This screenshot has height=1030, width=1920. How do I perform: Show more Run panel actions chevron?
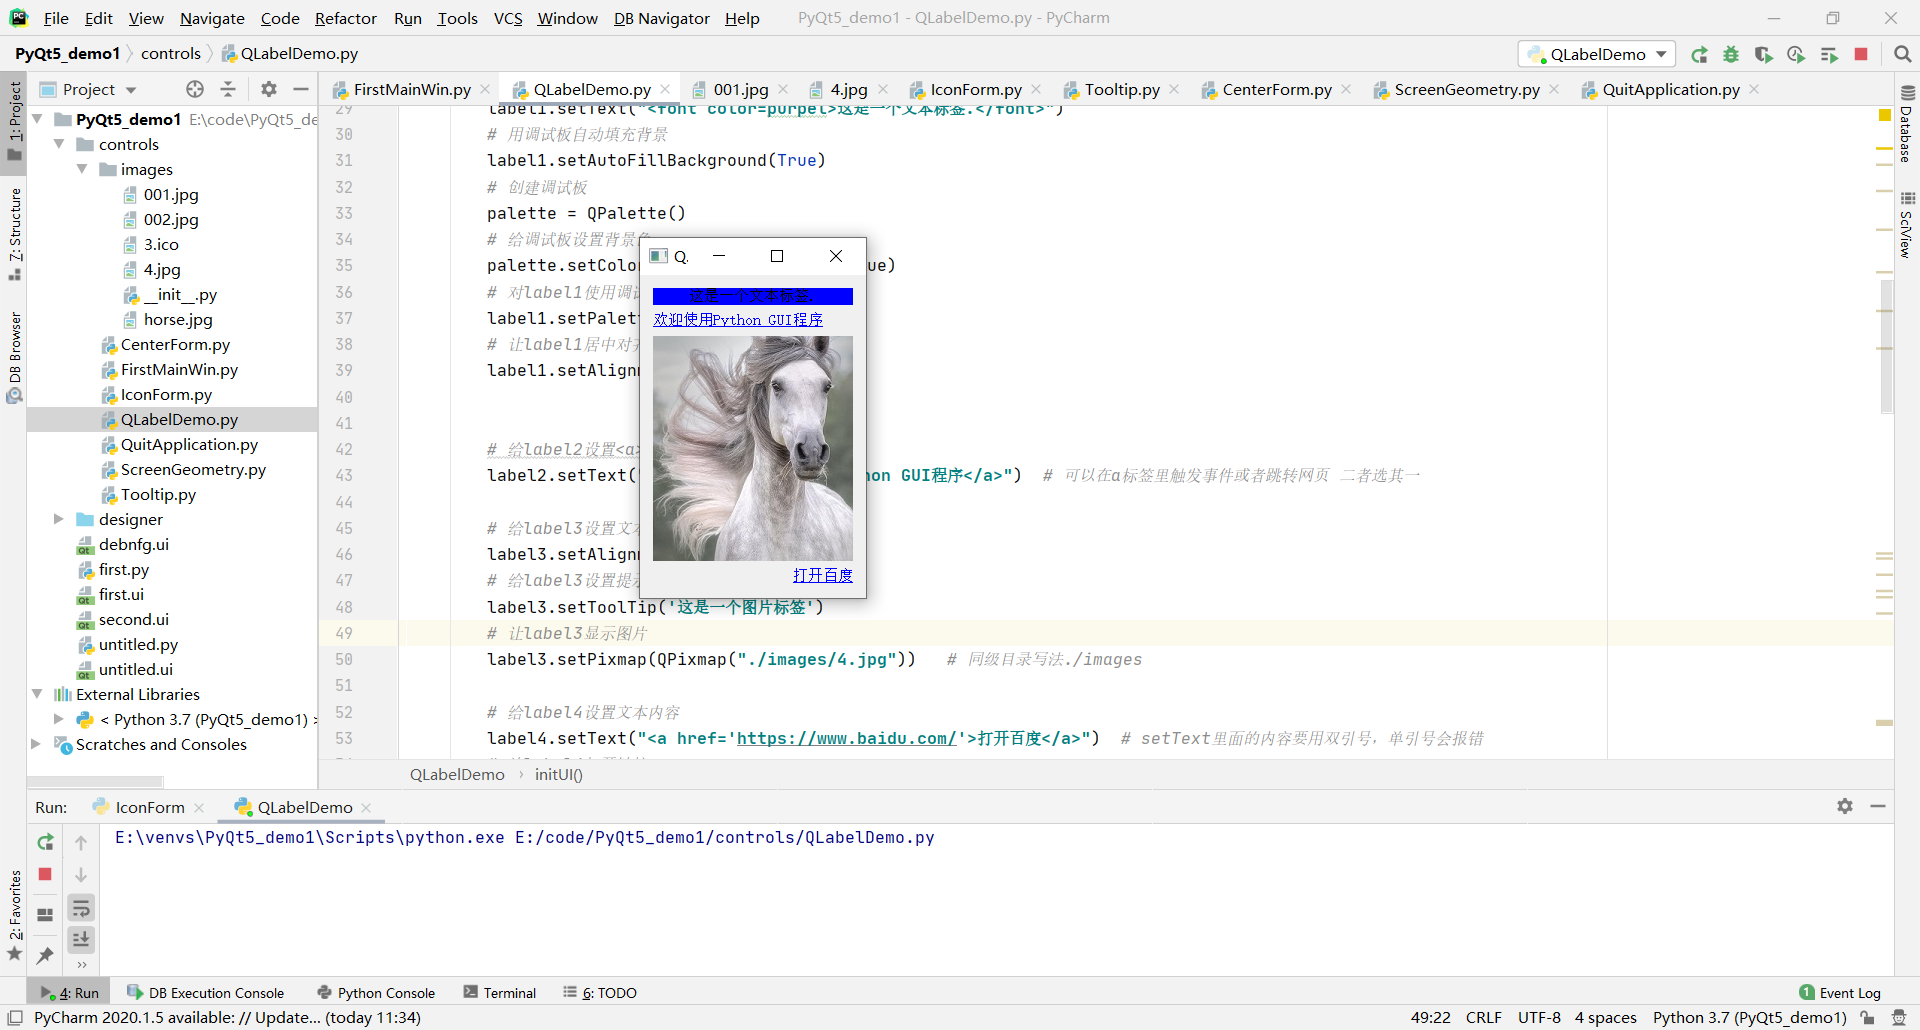click(x=81, y=966)
